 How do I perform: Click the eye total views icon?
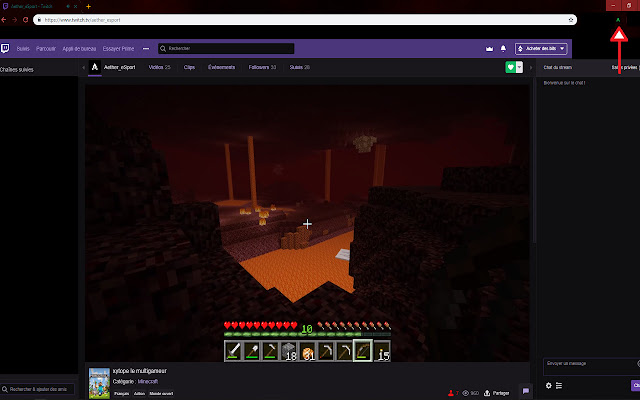point(465,393)
